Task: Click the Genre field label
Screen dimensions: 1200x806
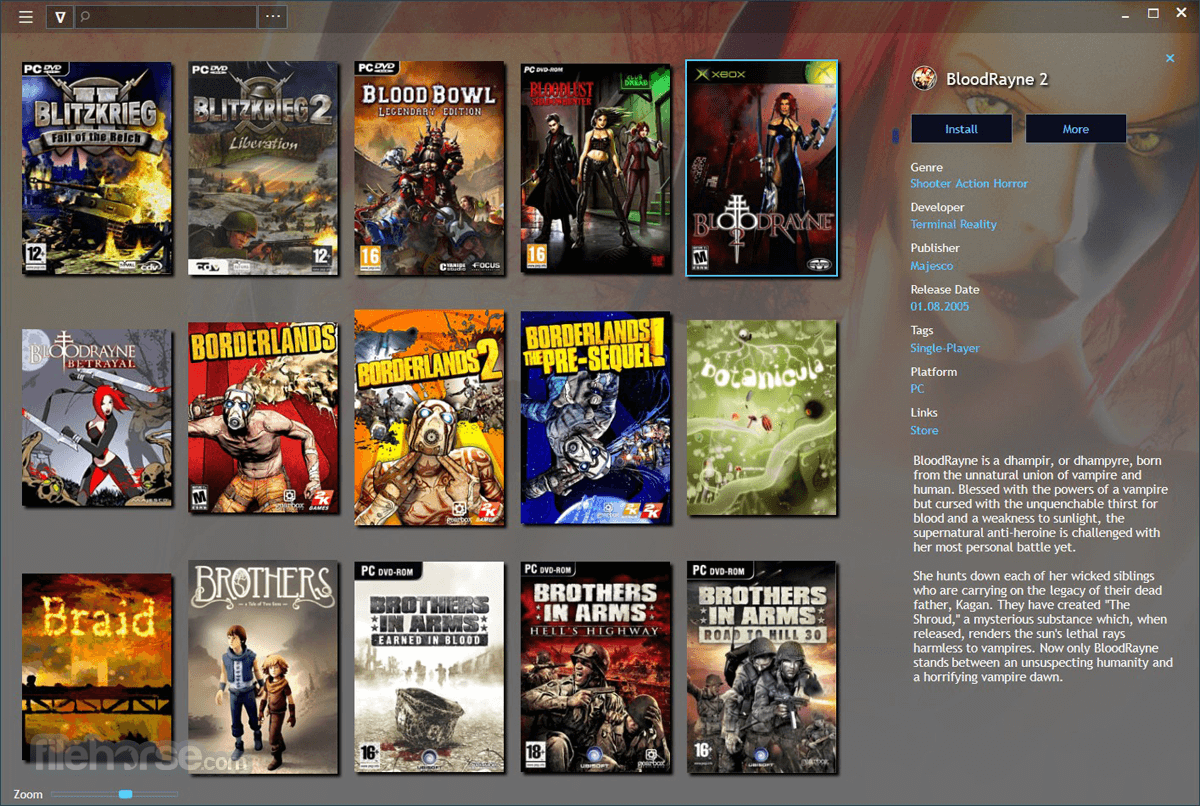Action: pos(926,167)
